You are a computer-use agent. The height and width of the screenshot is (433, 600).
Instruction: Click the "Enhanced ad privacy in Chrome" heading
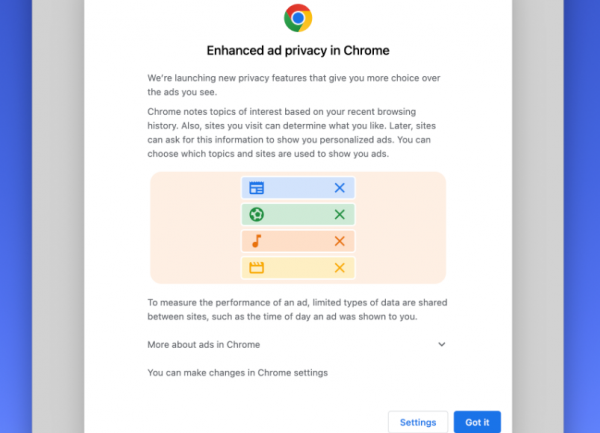(297, 50)
